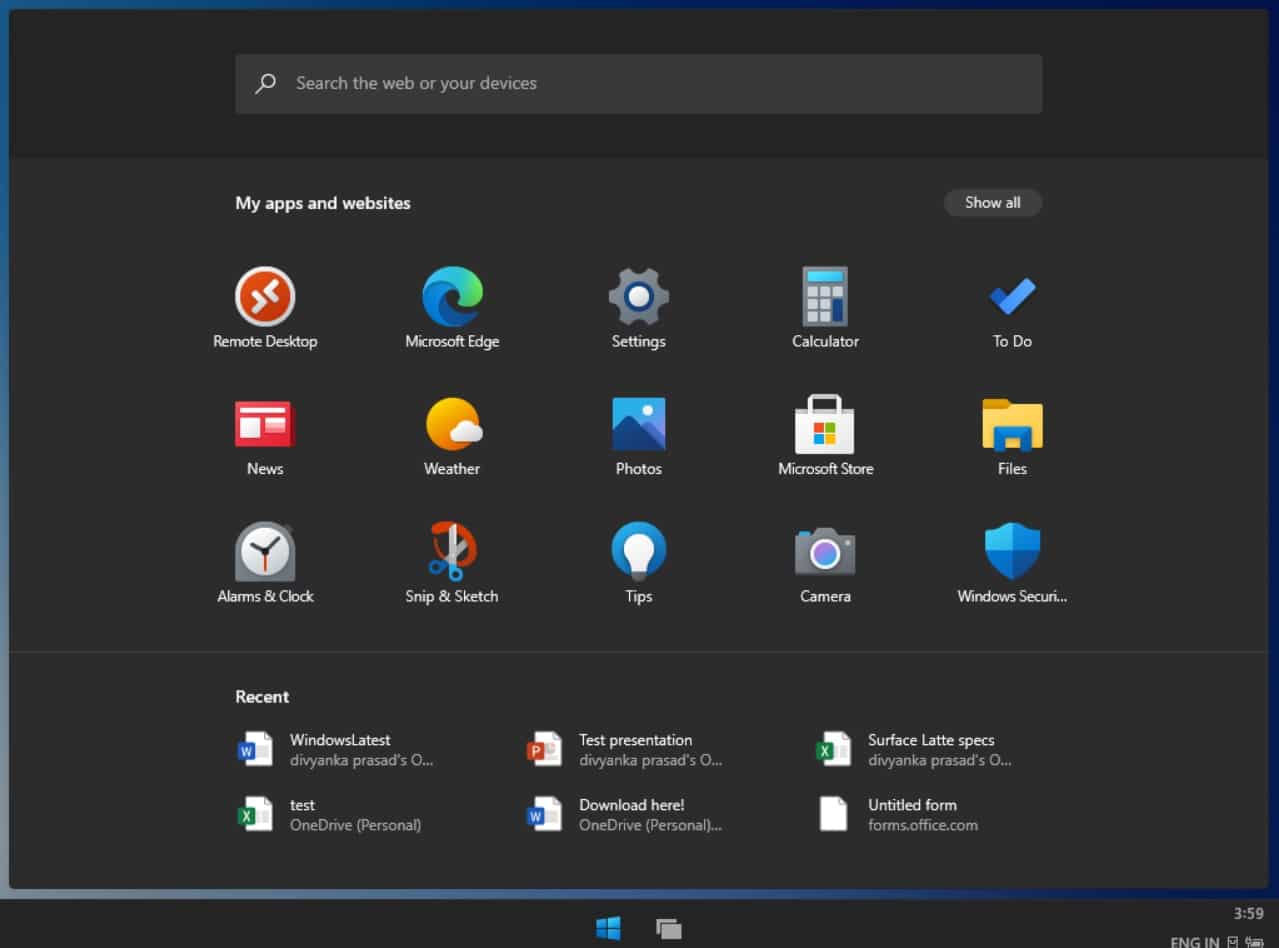Click the My apps and websites heading

pos(323,203)
